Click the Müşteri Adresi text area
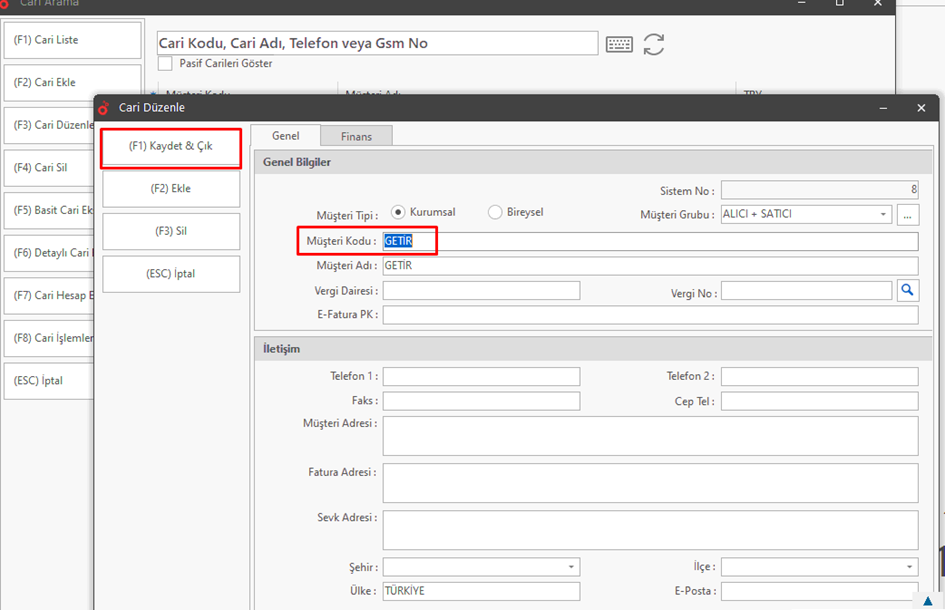The image size is (945, 610). click(x=650, y=436)
